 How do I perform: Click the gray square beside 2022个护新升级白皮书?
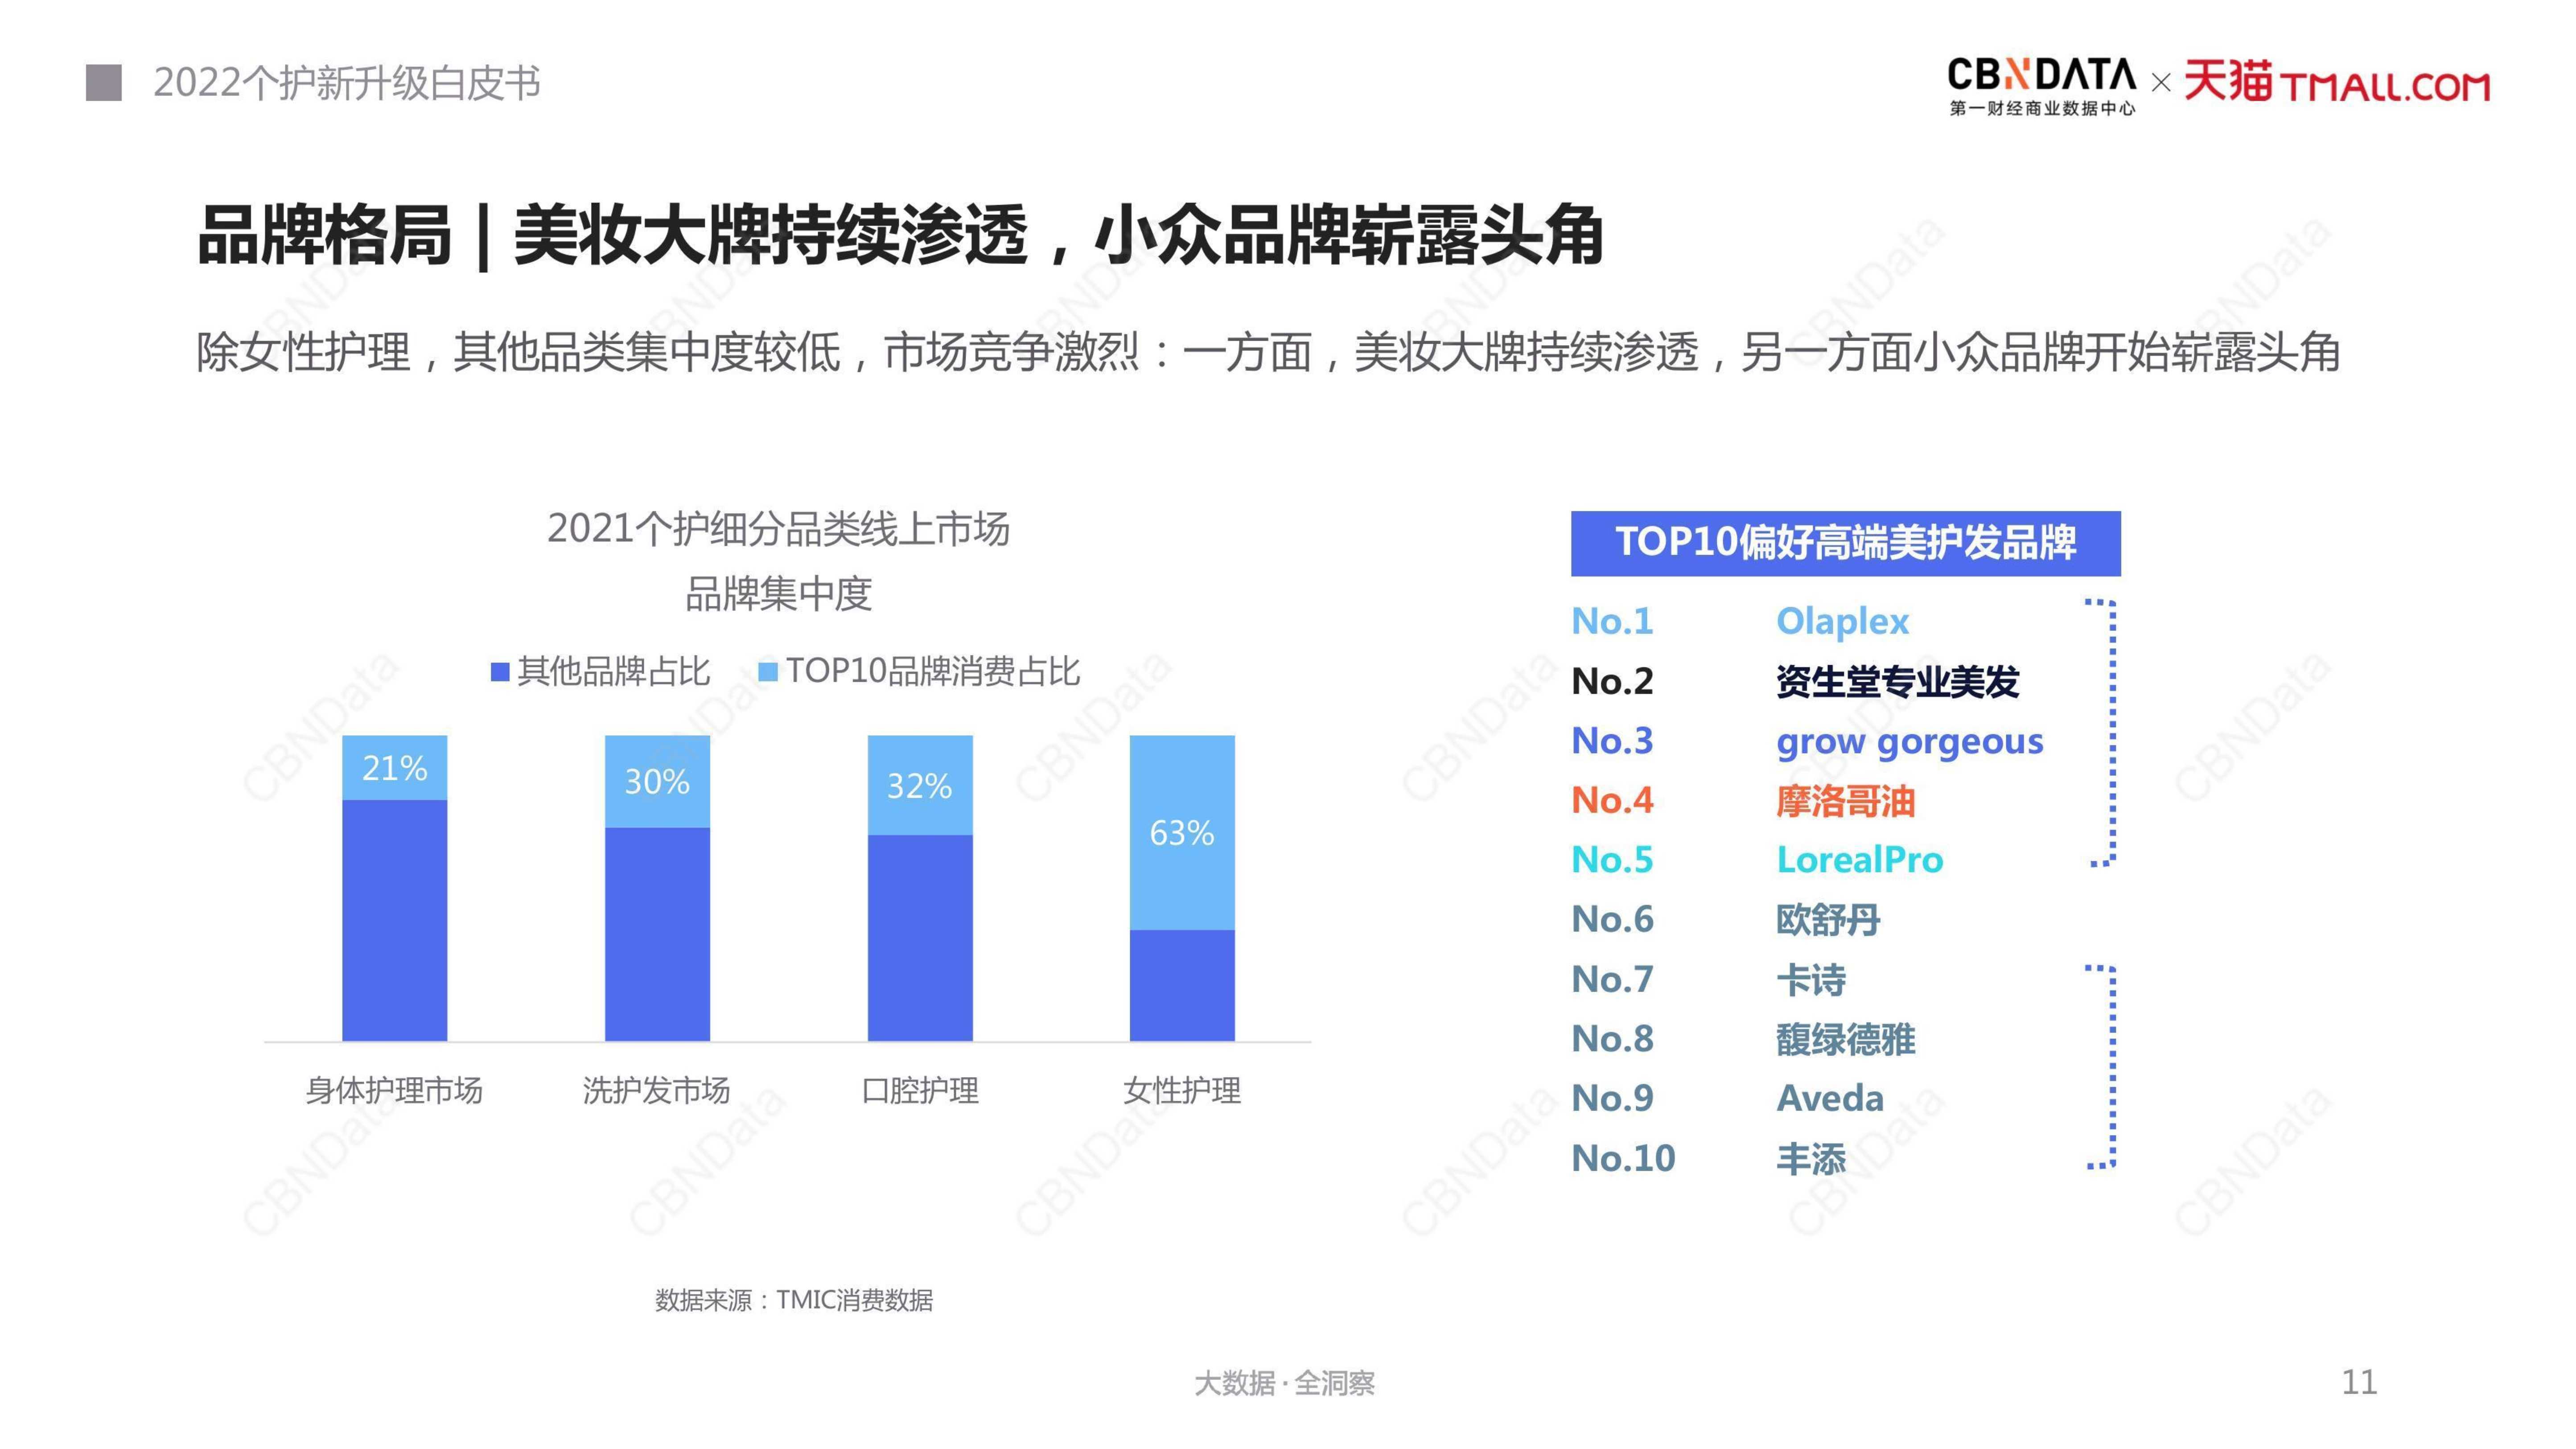[x=104, y=83]
